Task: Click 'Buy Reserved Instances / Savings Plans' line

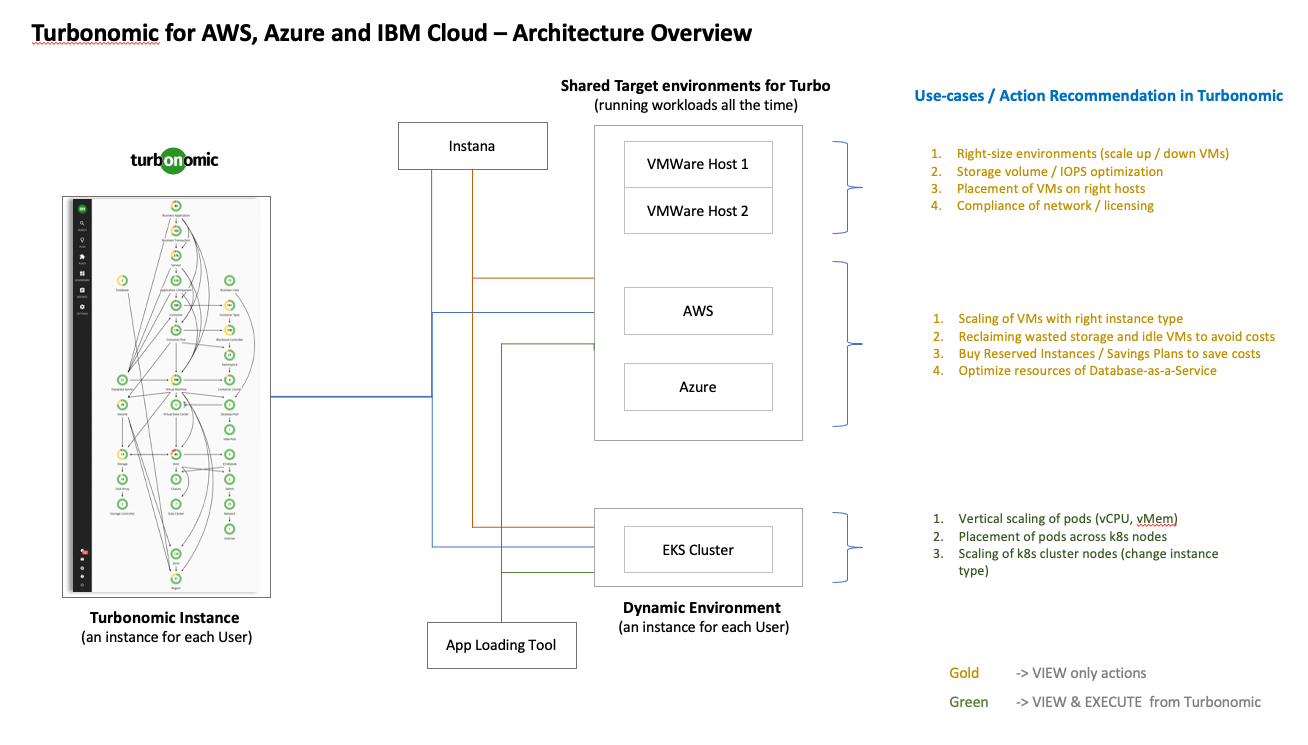Action: coord(1110,354)
